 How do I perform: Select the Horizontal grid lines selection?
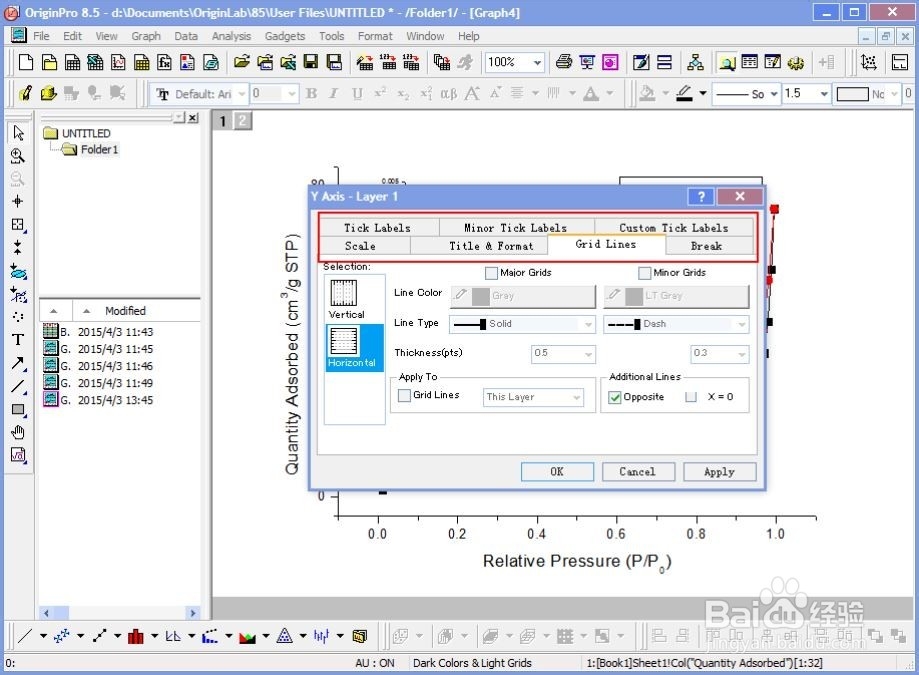pos(354,347)
